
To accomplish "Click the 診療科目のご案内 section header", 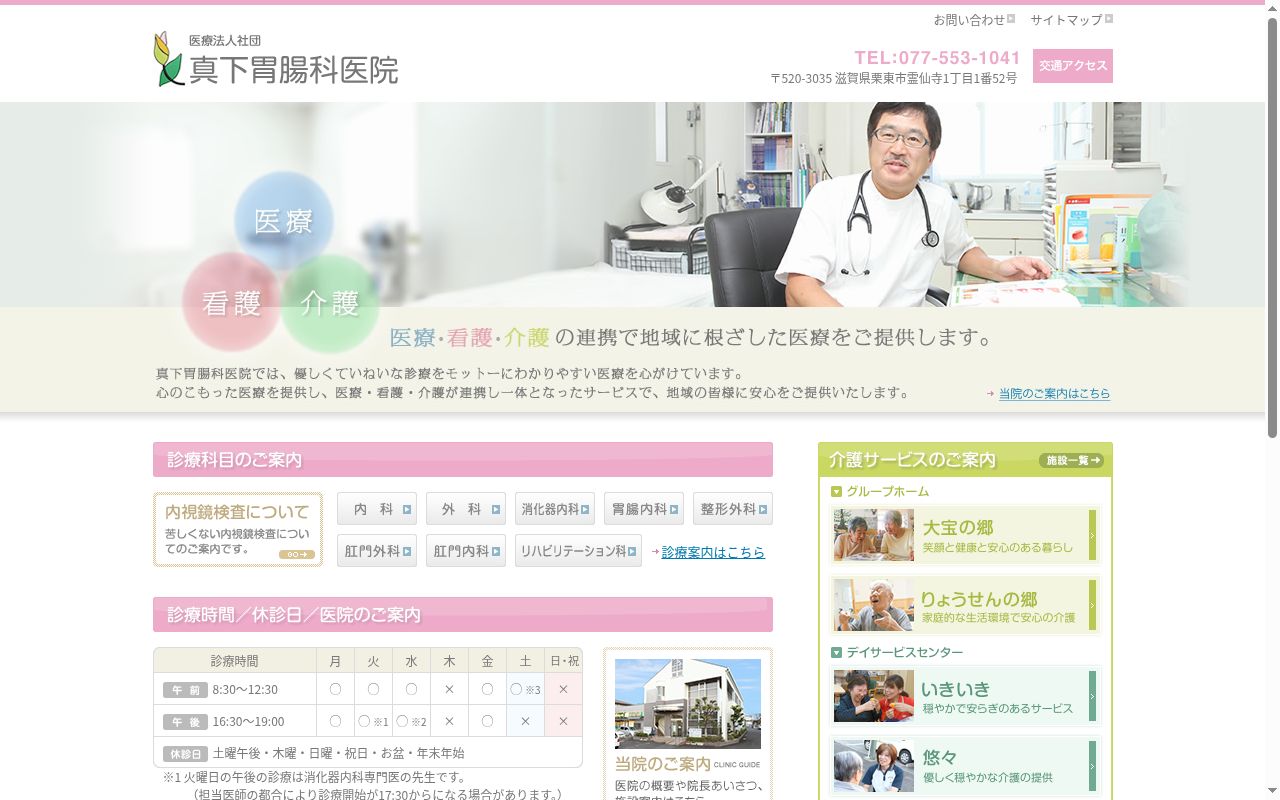I will tap(463, 460).
